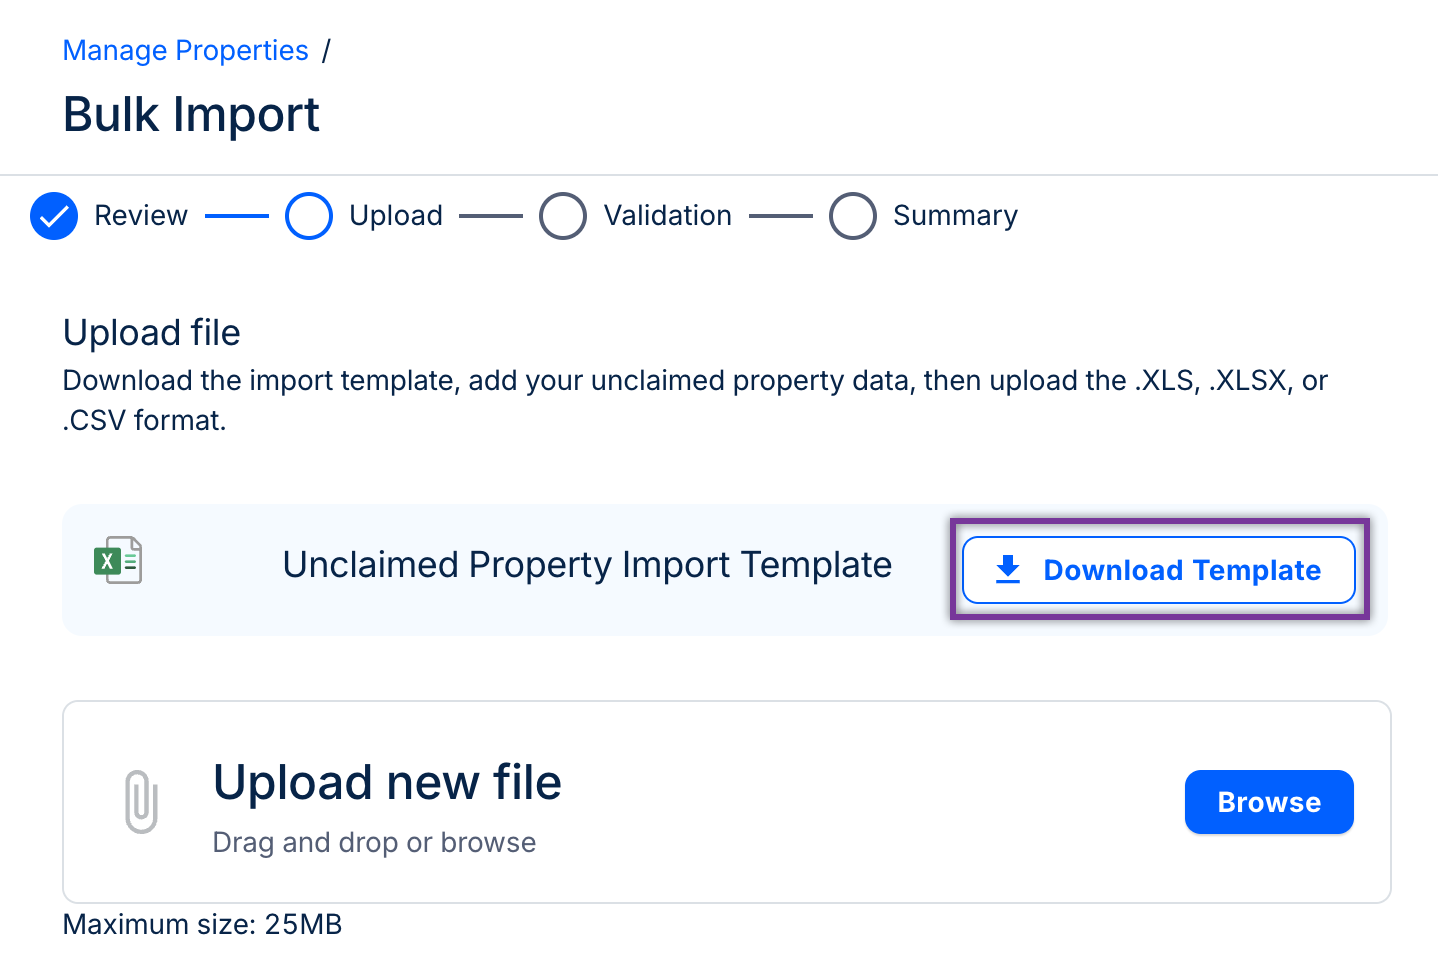Click the "Drag and drop or browse" text

[x=374, y=843]
